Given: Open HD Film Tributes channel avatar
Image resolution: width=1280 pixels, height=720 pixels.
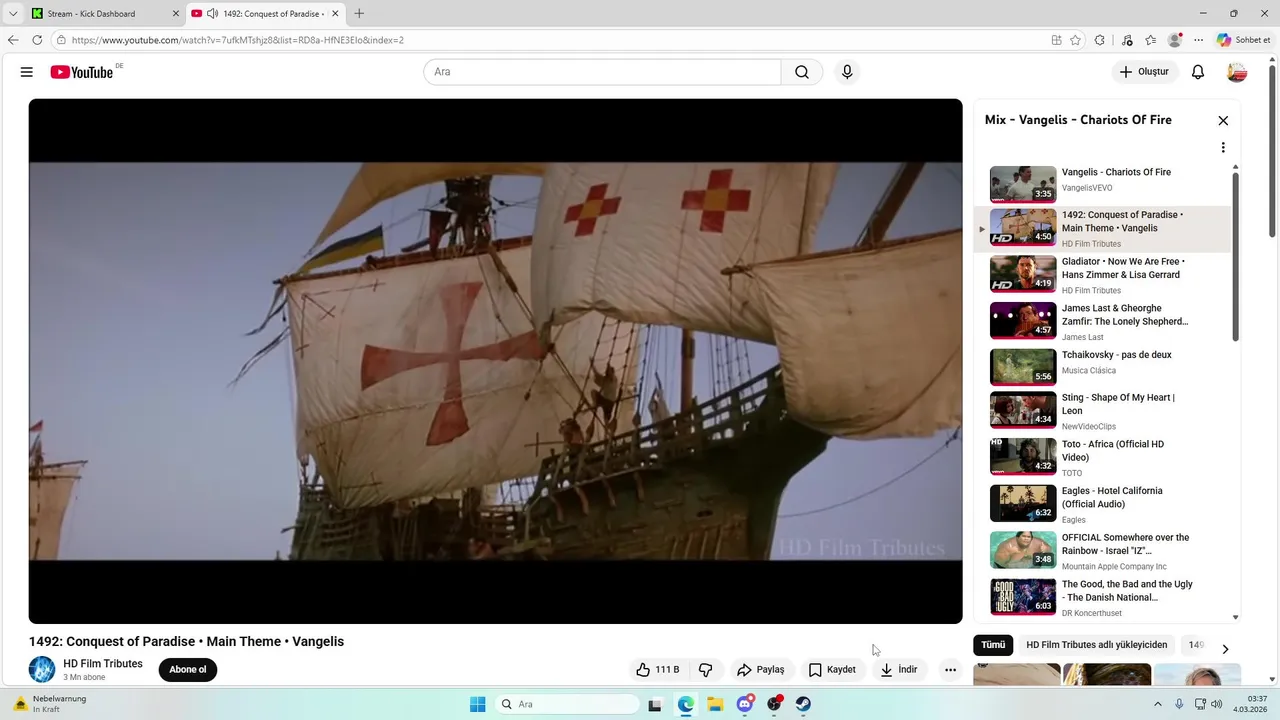Looking at the screenshot, I should pyautogui.click(x=42, y=670).
